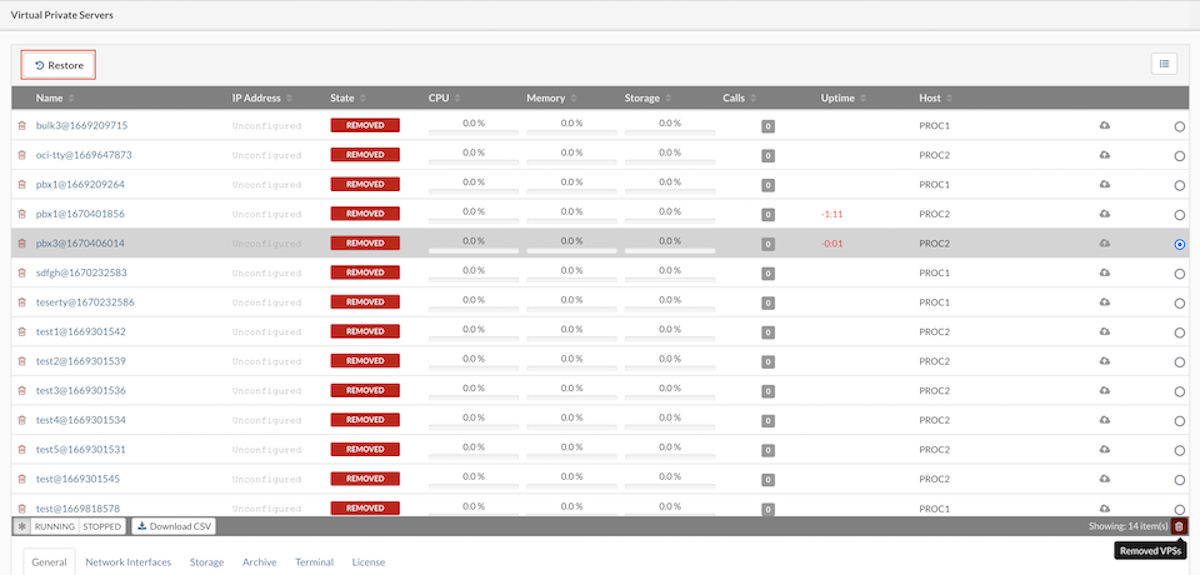
Task: Open the Terminal tab
Action: [314, 562]
